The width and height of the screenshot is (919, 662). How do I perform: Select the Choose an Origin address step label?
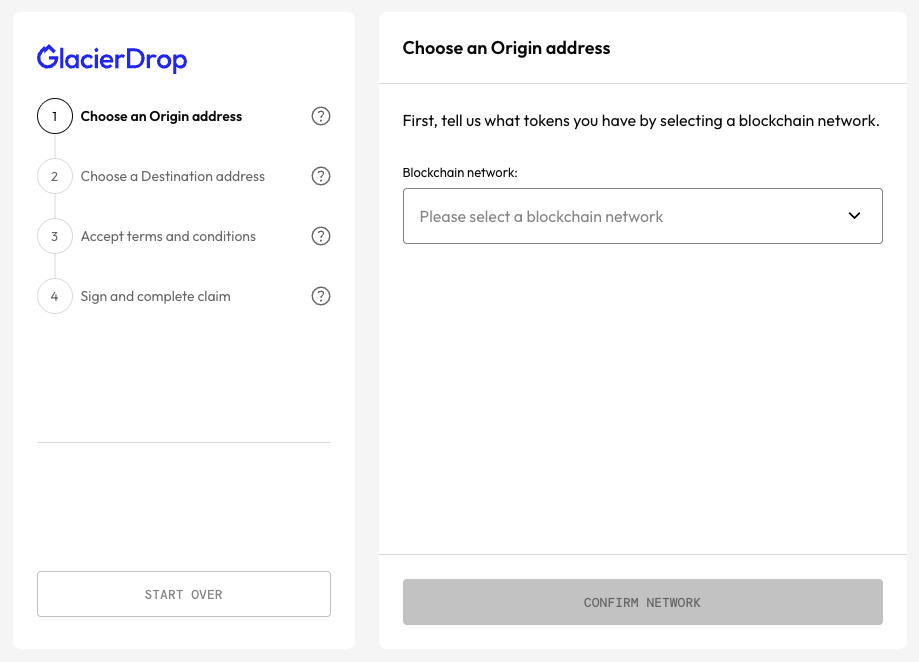pos(161,116)
